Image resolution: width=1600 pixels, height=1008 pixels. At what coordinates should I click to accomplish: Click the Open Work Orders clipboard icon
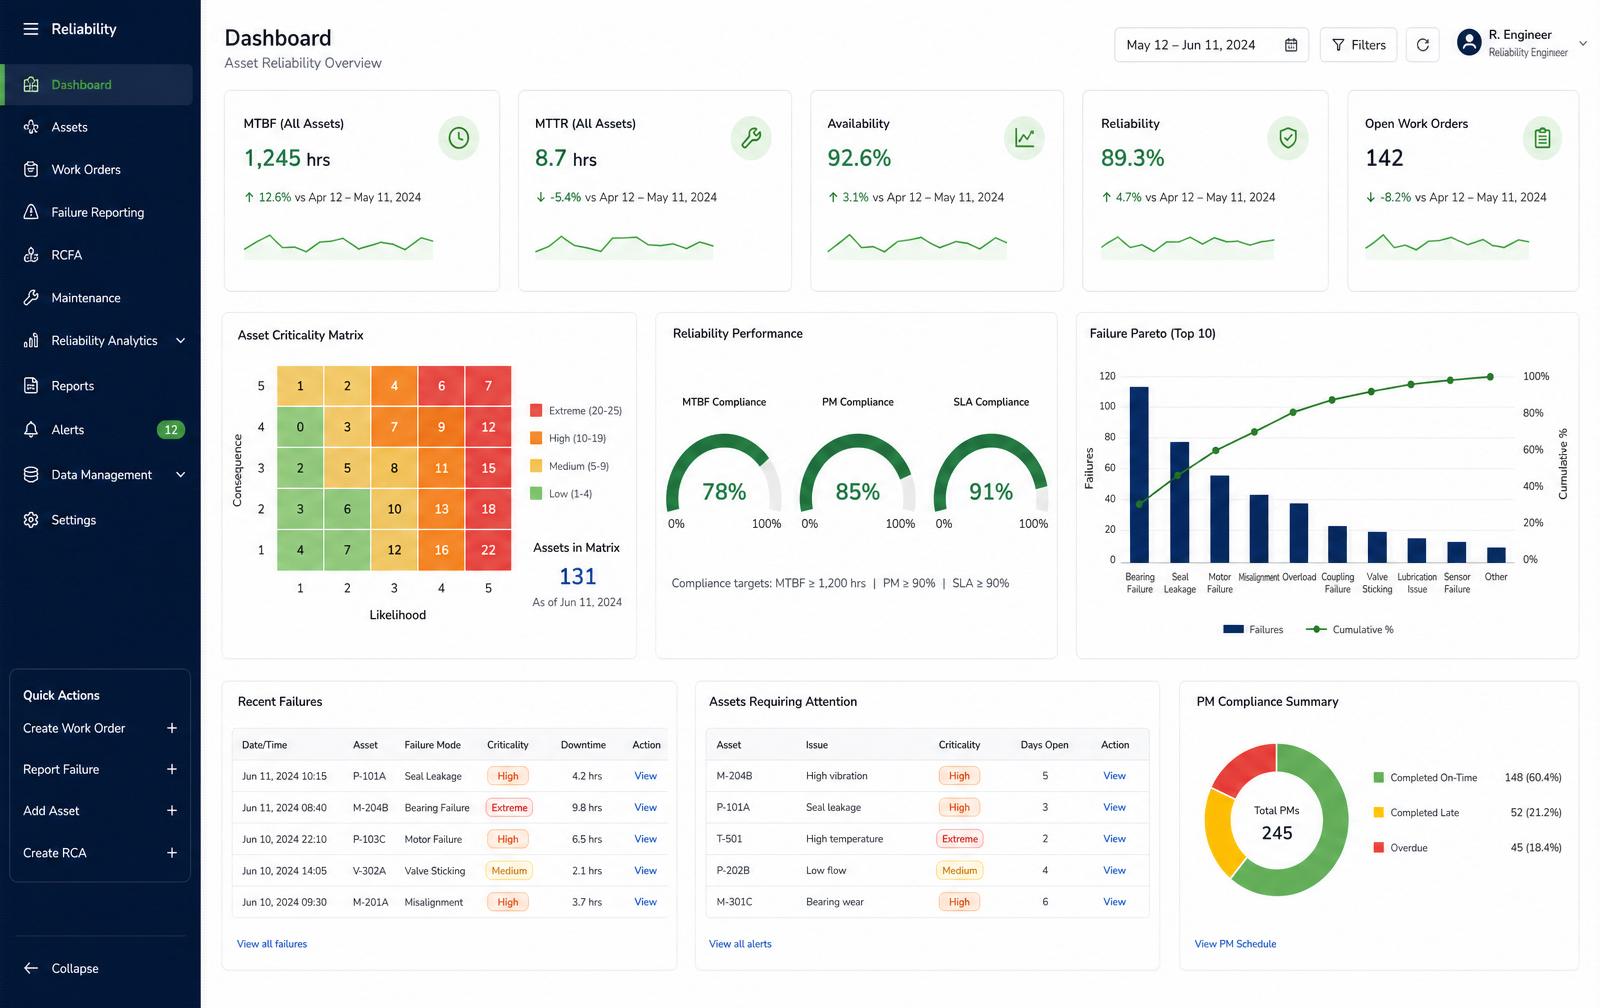(x=1542, y=138)
